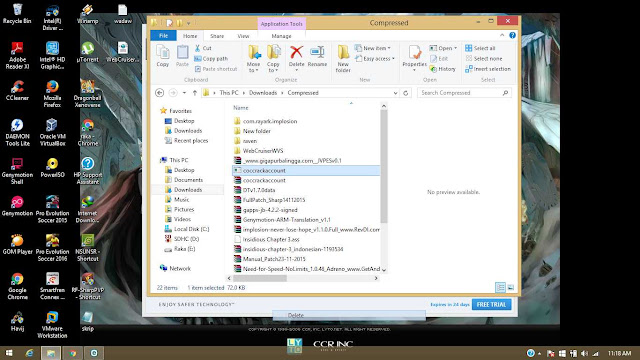The width and height of the screenshot is (640, 360).
Task: Click Invert selection in ribbon
Action: tap(488, 69)
